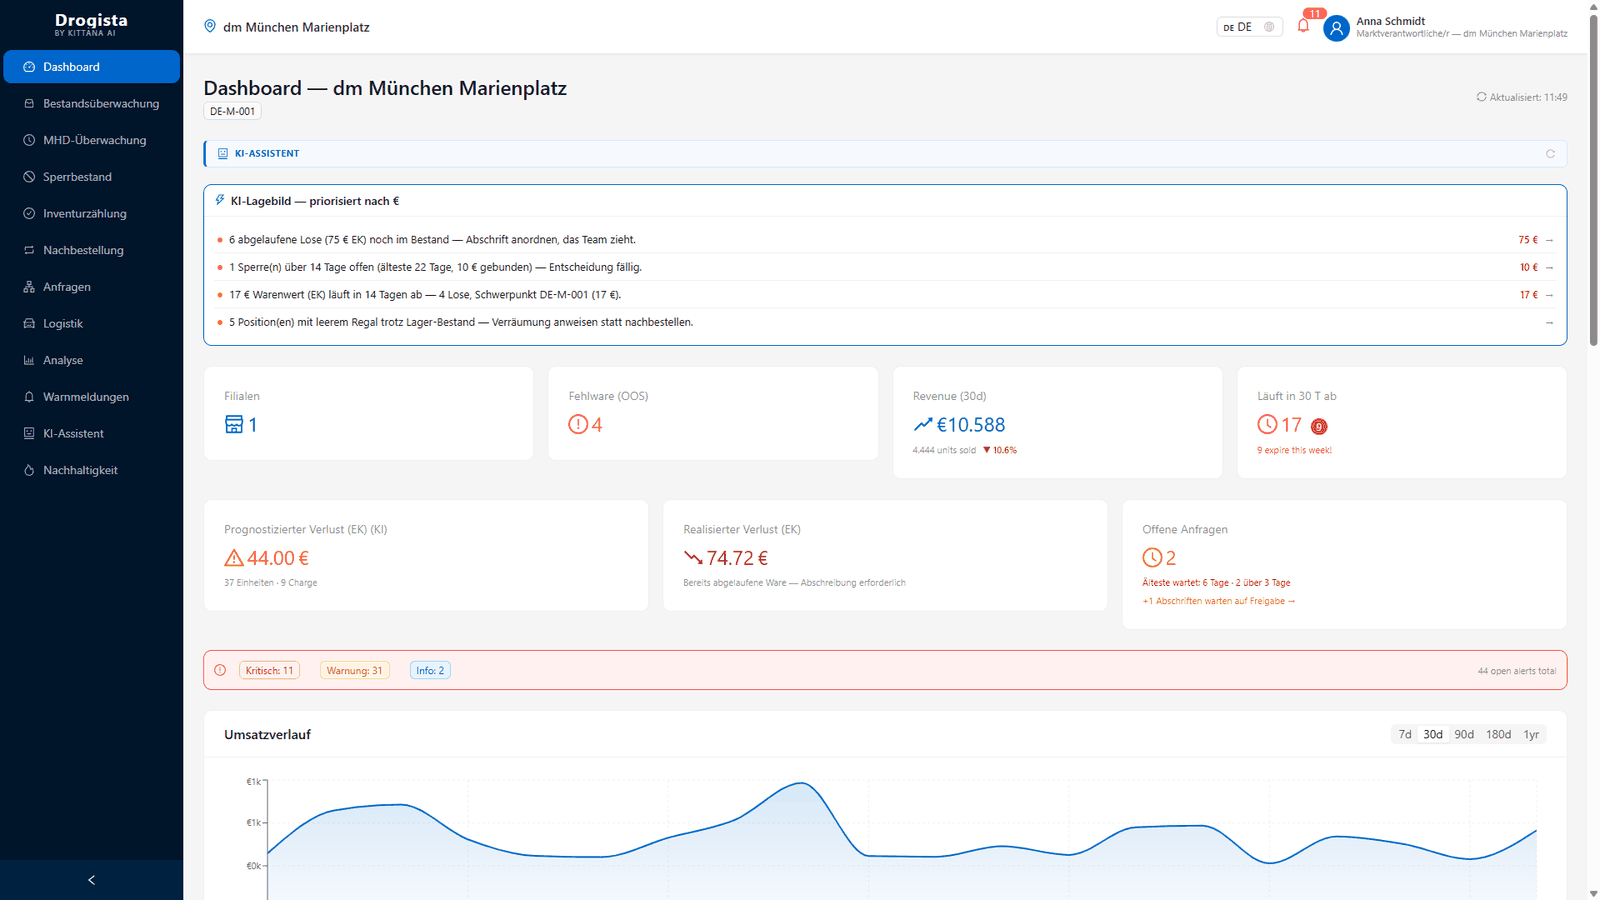Click the arrow next to 75 €
The width and height of the screenshot is (1600, 900).
1549,240
